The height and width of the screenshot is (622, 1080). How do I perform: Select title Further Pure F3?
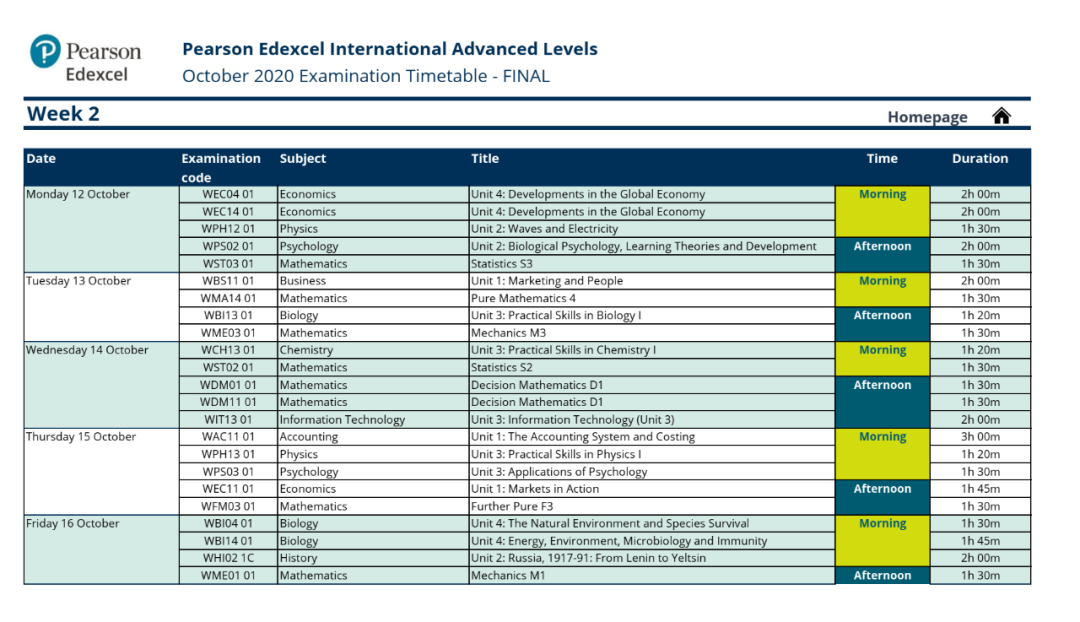(x=512, y=506)
